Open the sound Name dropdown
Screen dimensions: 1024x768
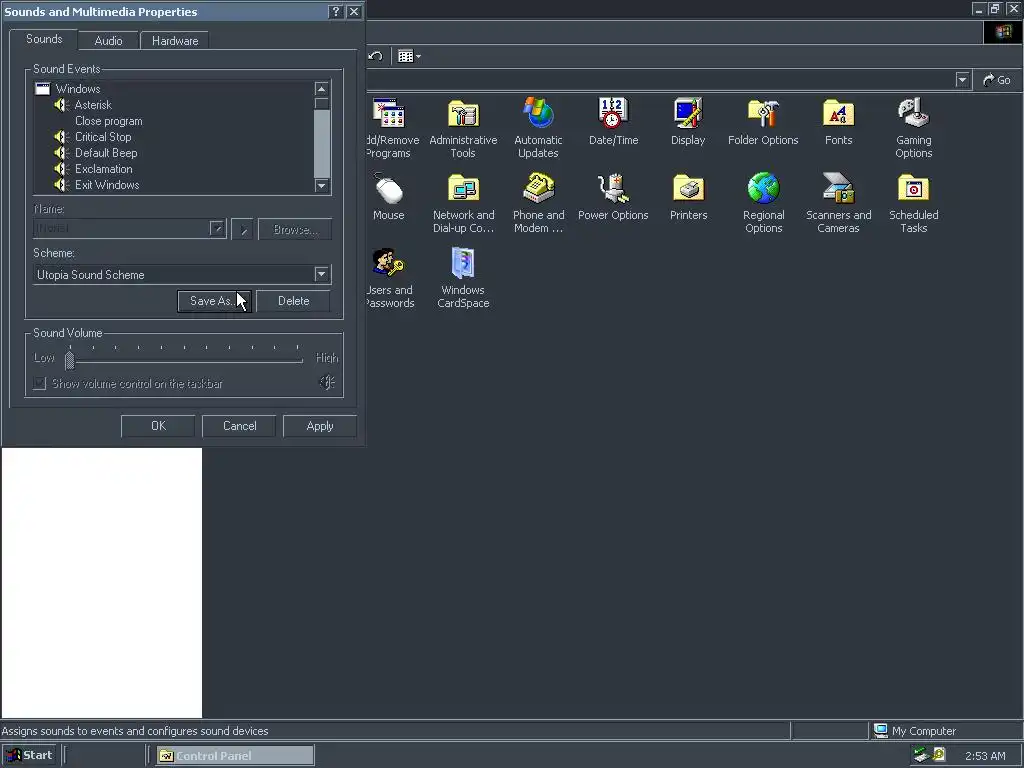click(x=217, y=229)
